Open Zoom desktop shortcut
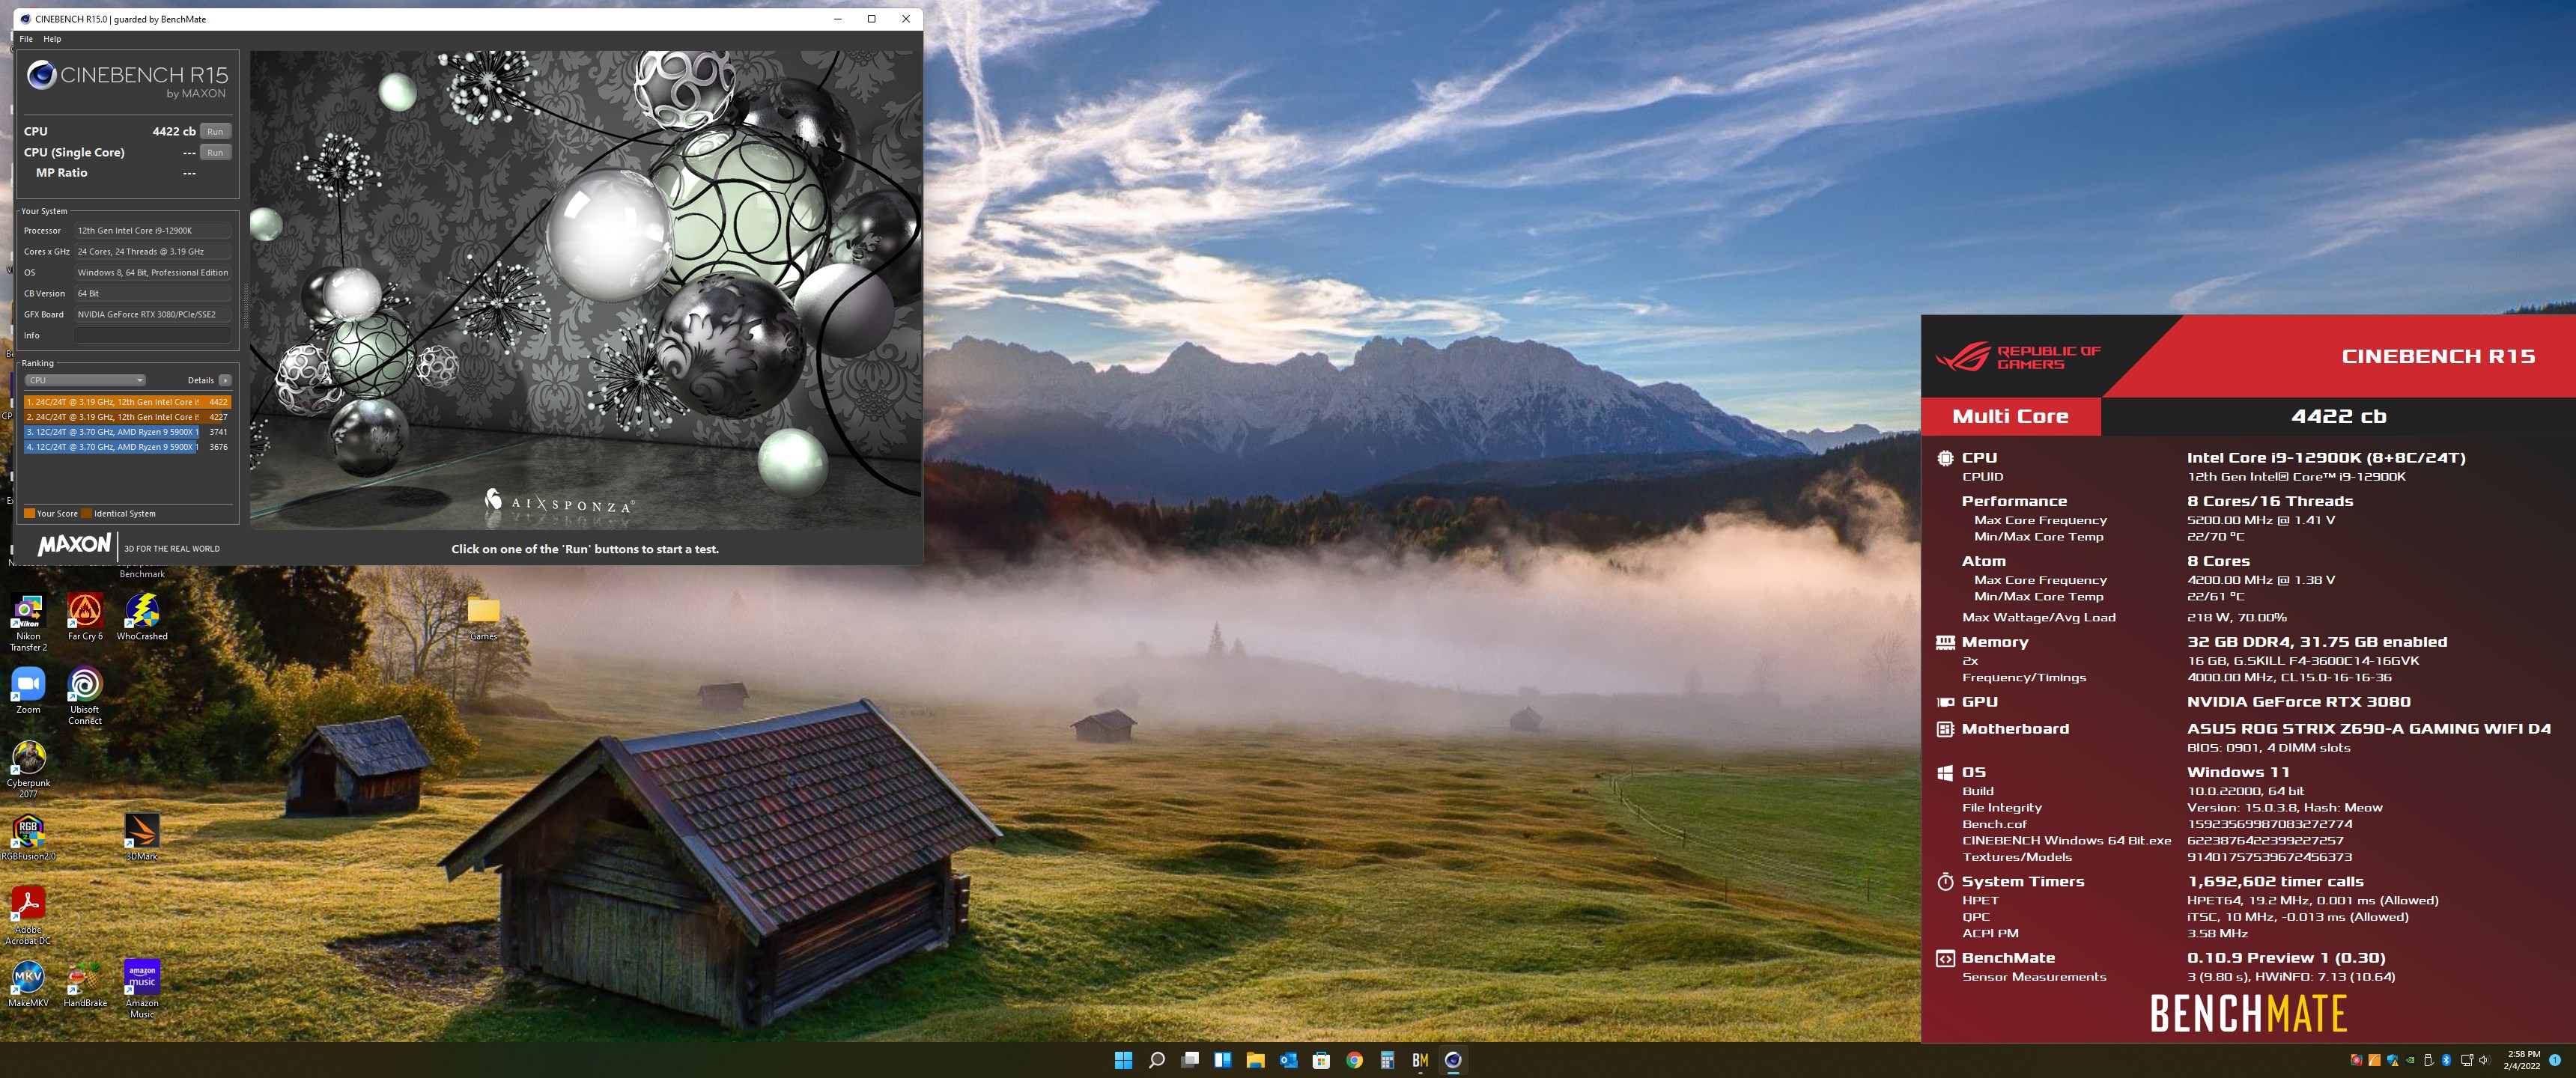 (x=28, y=691)
